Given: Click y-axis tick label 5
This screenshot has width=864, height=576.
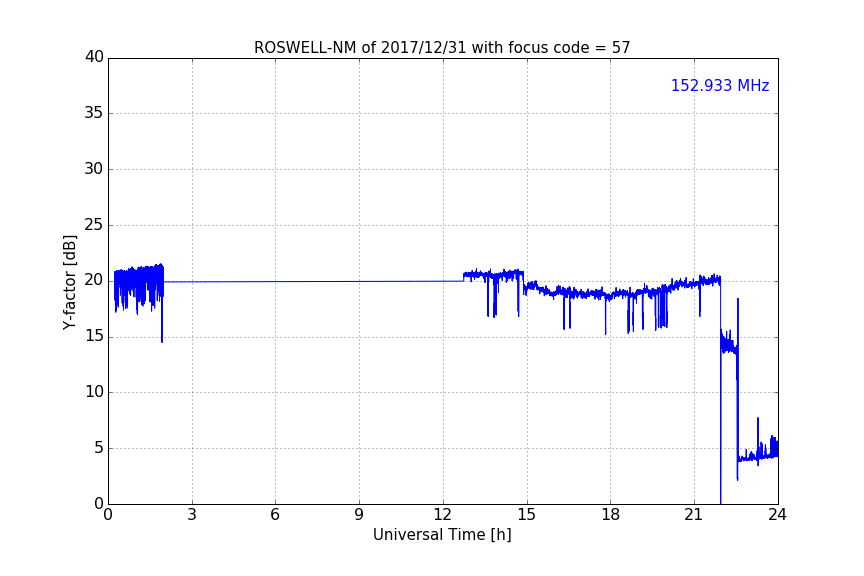Looking at the screenshot, I should 99,448.
